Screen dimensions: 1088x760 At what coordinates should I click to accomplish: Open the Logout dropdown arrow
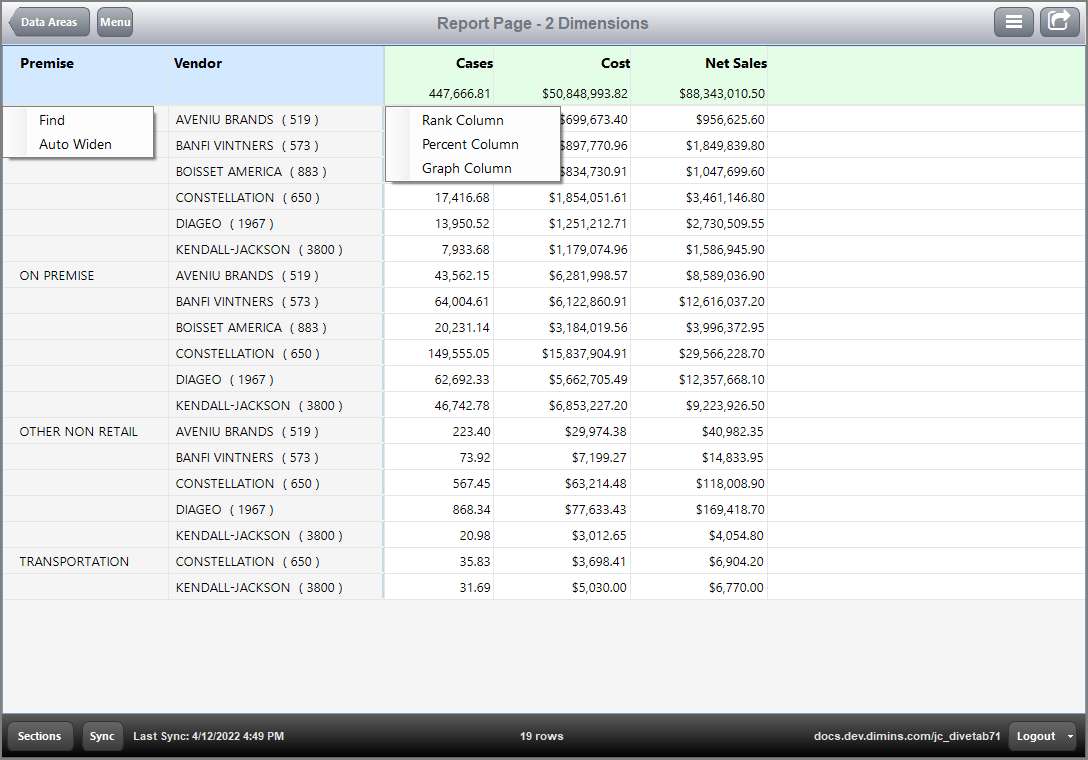tap(1069, 736)
